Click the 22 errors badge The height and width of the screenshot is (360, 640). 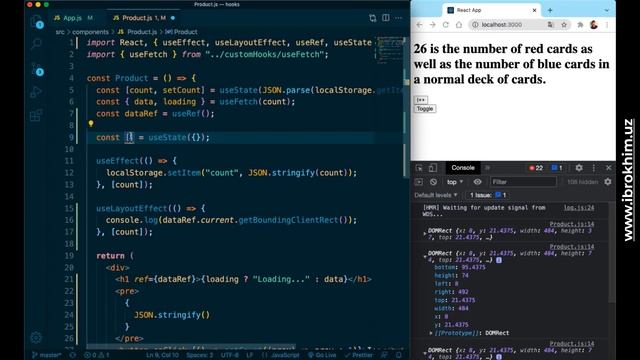[536, 168]
